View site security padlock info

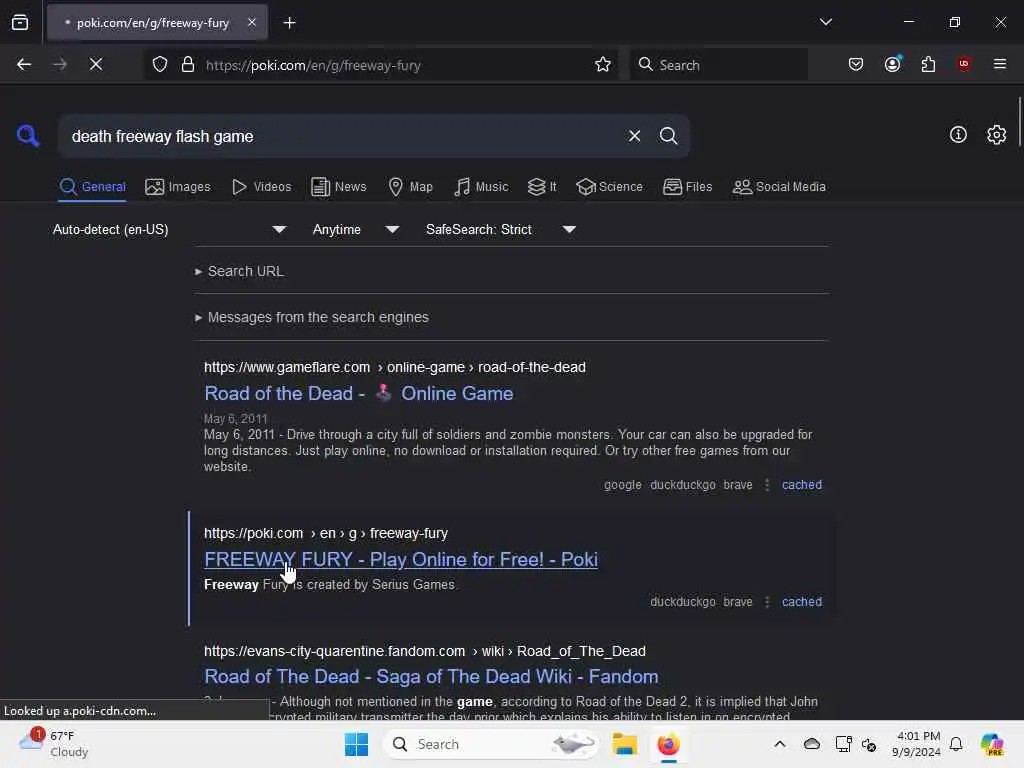point(188,65)
